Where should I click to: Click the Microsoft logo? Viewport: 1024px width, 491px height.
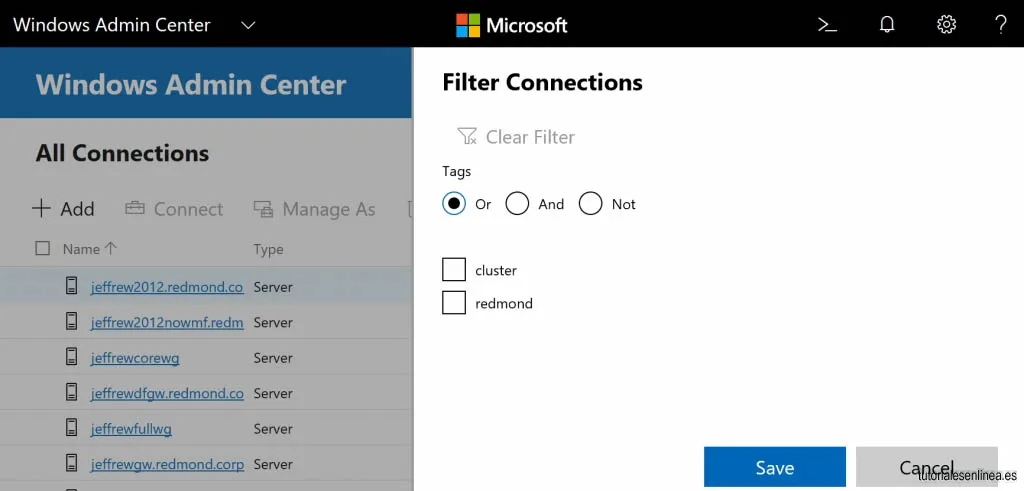coord(468,25)
